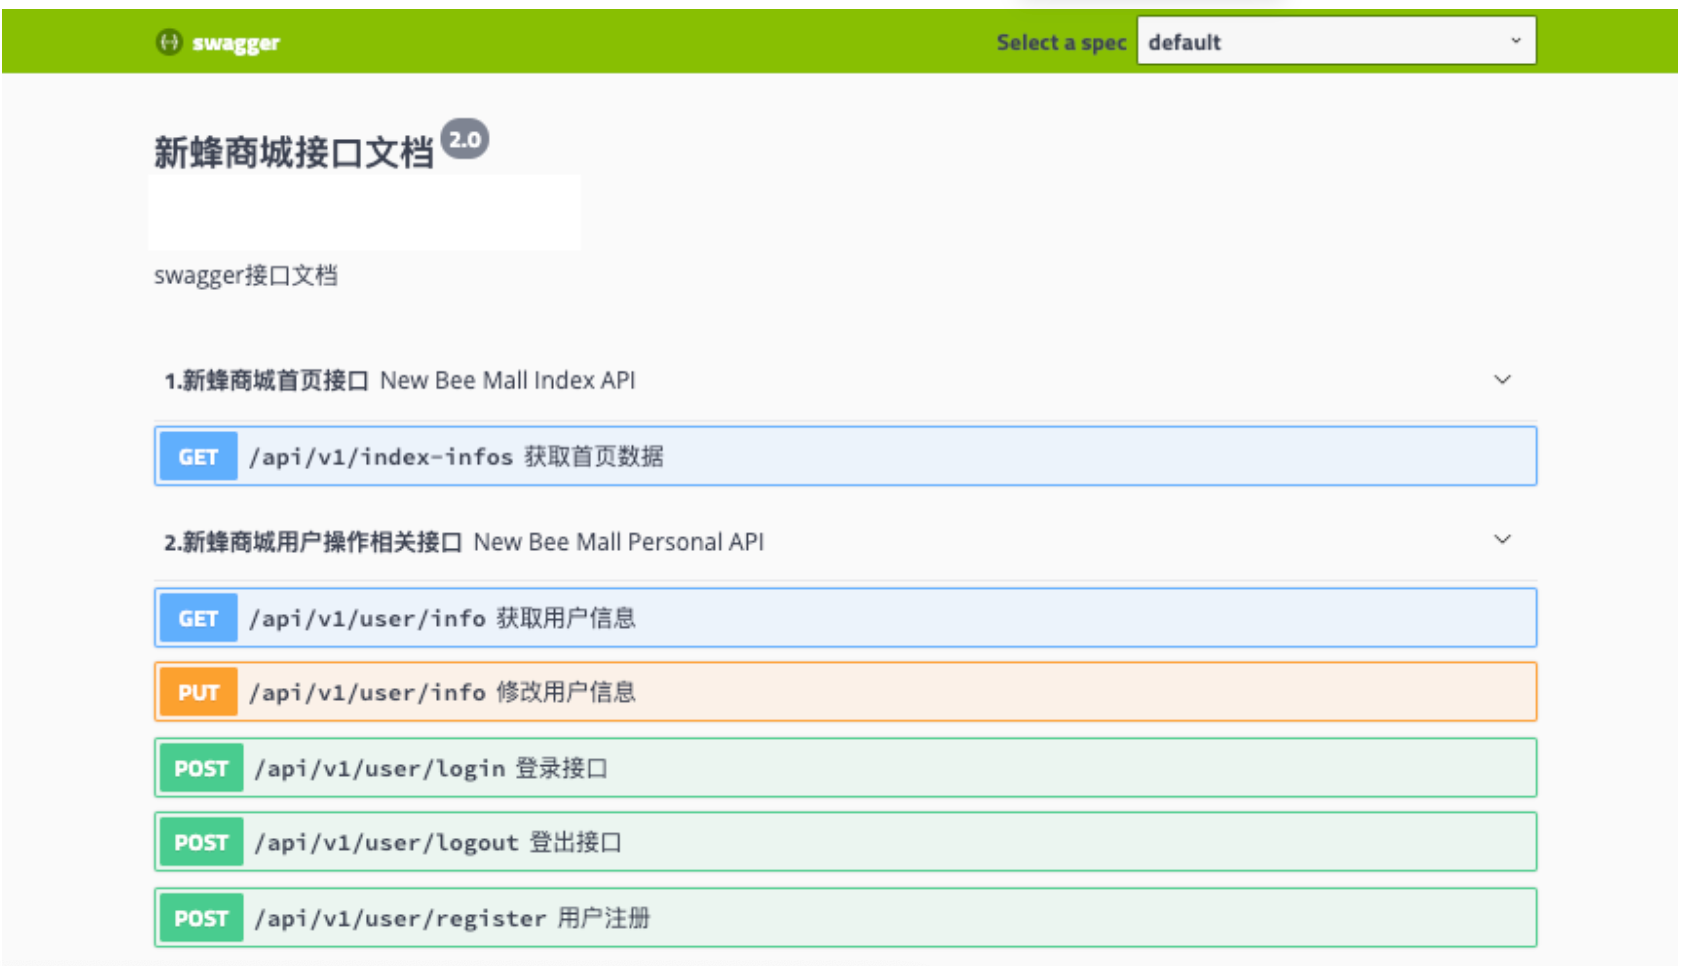Click the GET badge on /api/v1/index-infos
The width and height of the screenshot is (1708, 966).
point(197,456)
